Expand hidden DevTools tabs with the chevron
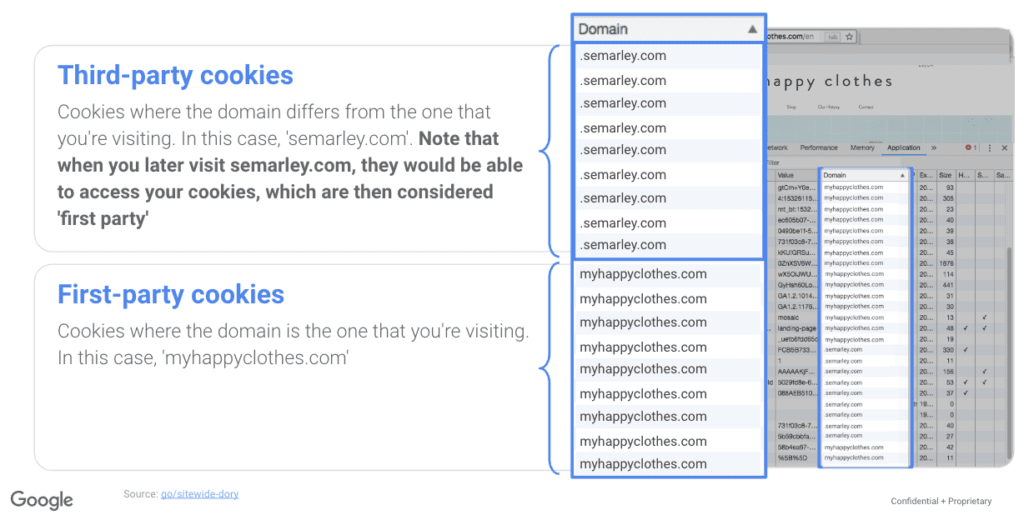This screenshot has height=520, width=1024. click(x=934, y=148)
